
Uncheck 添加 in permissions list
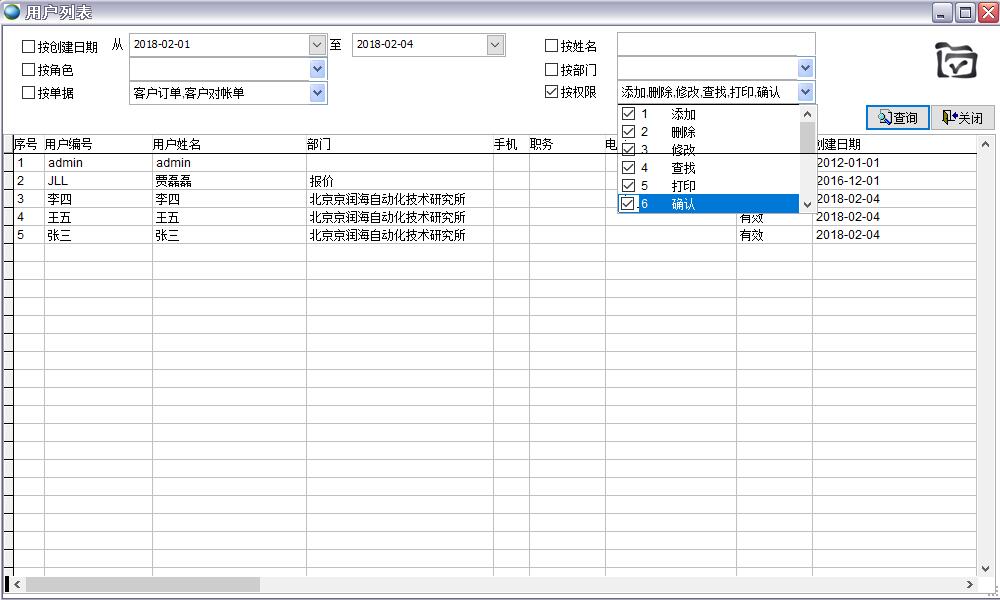coord(629,114)
